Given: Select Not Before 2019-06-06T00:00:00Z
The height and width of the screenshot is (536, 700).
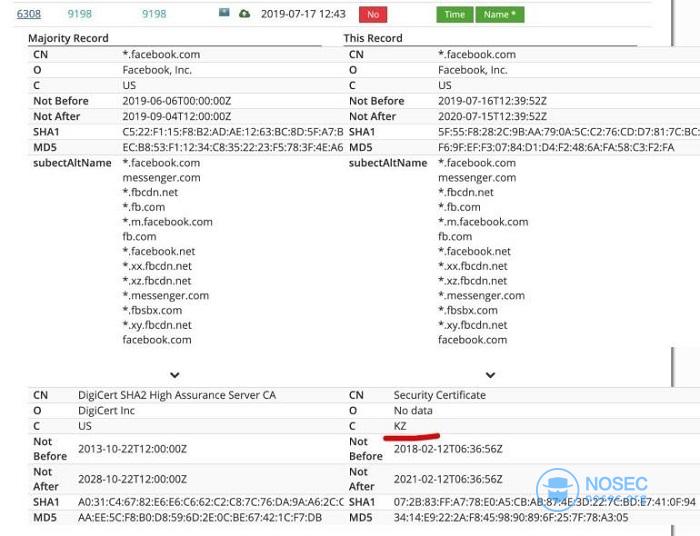Looking at the screenshot, I should tap(177, 101).
